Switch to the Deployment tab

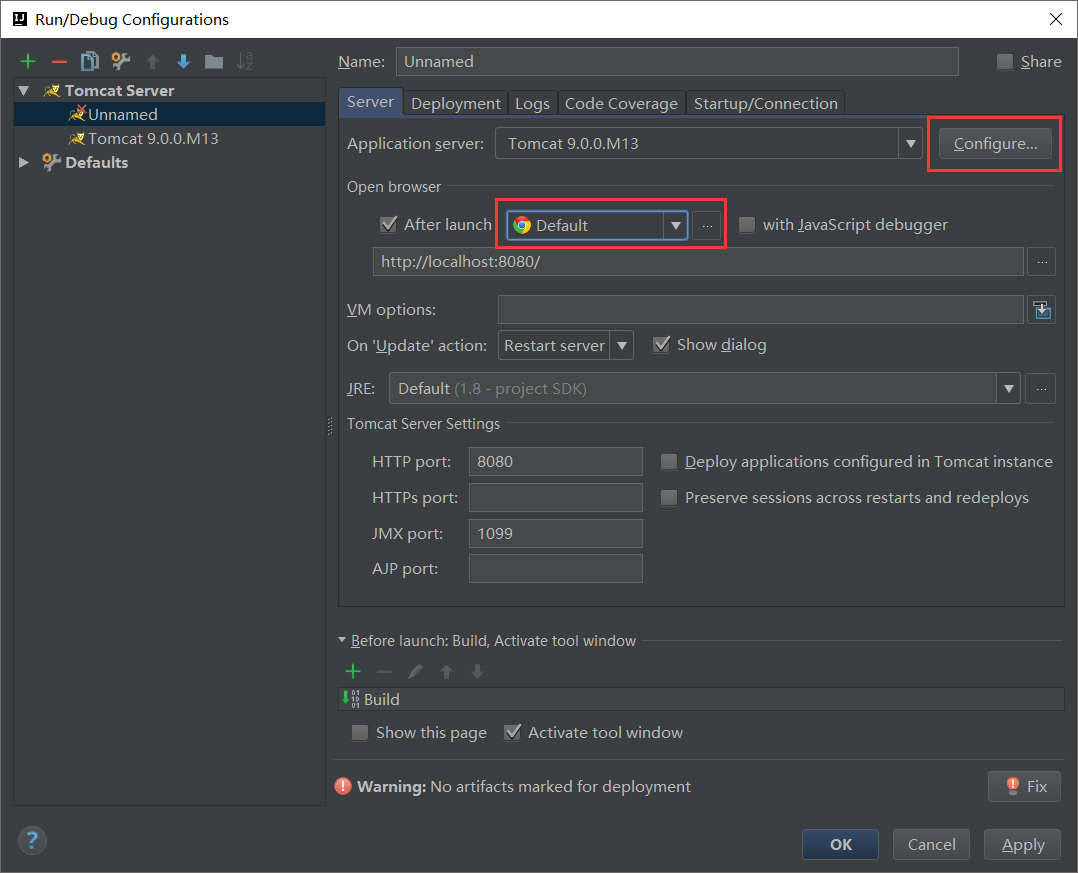pyautogui.click(x=455, y=103)
